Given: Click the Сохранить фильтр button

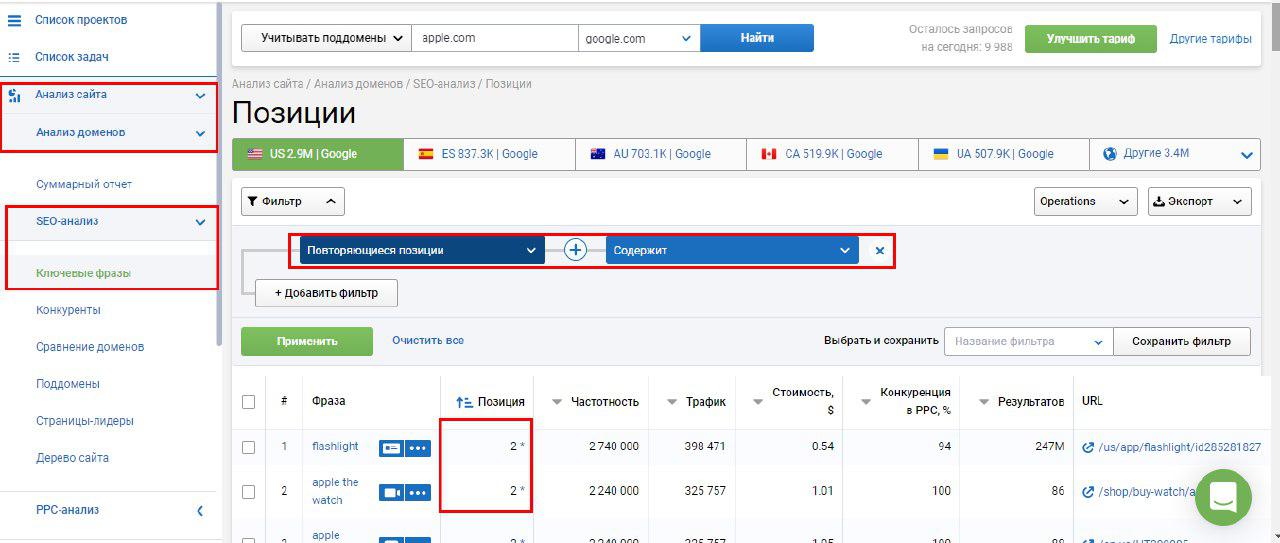Looking at the screenshot, I should pos(1182,341).
